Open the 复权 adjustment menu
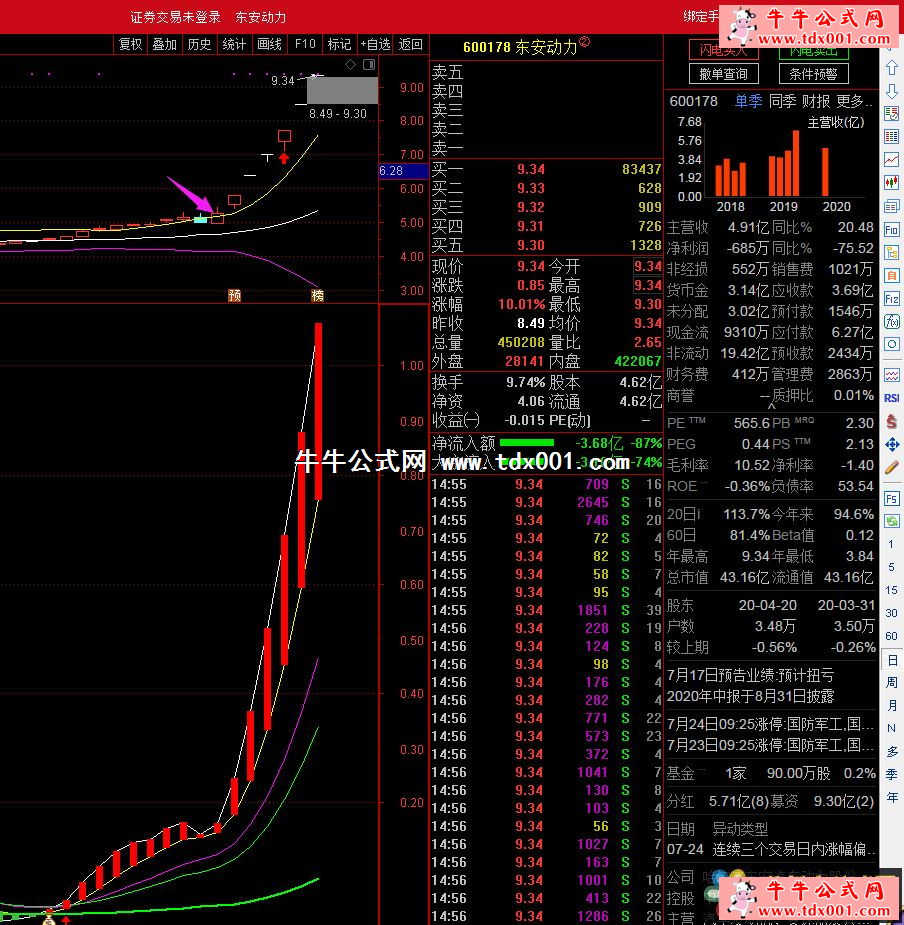 [x=130, y=44]
